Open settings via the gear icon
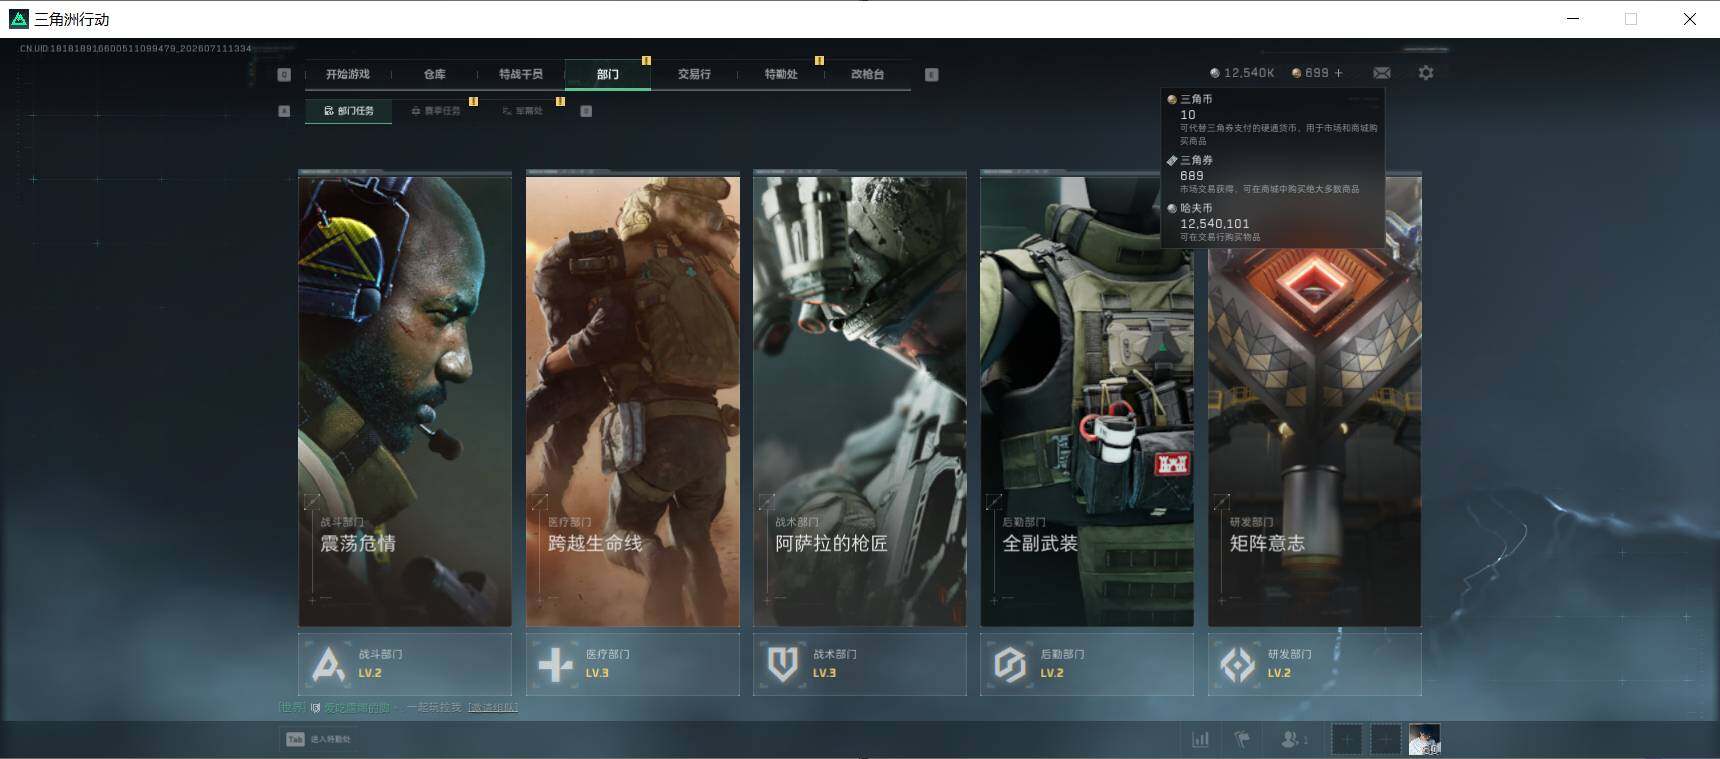This screenshot has width=1720, height=759. [1426, 73]
